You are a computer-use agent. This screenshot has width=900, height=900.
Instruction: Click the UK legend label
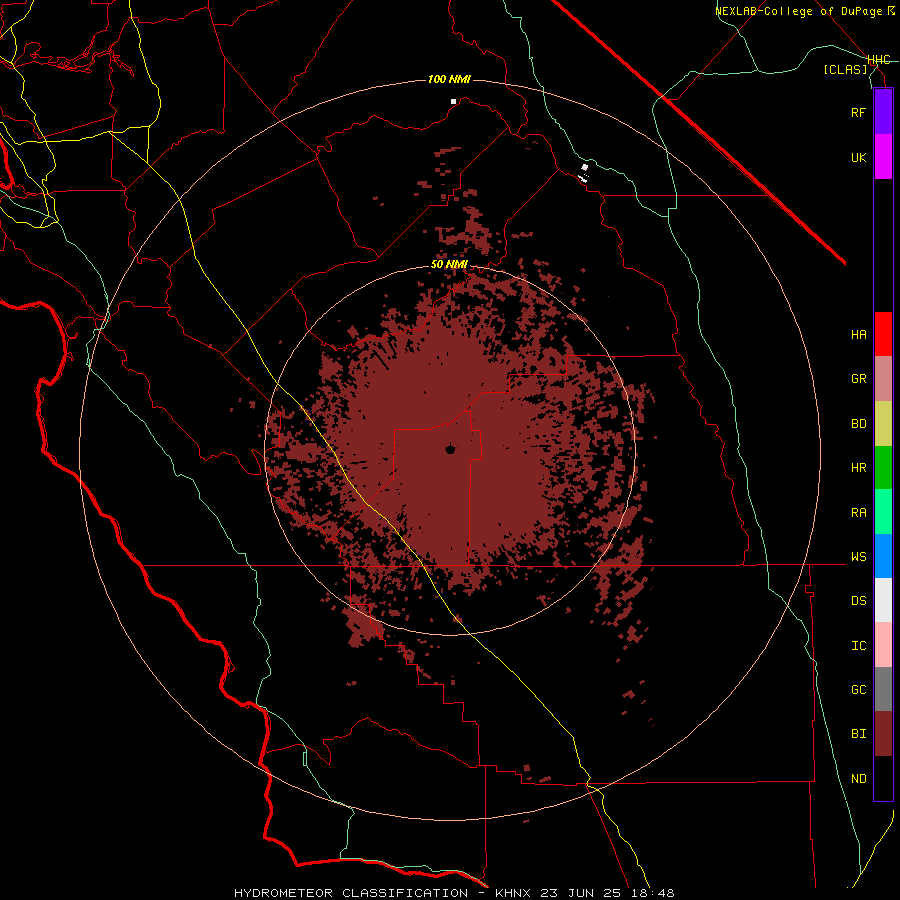tap(858, 157)
